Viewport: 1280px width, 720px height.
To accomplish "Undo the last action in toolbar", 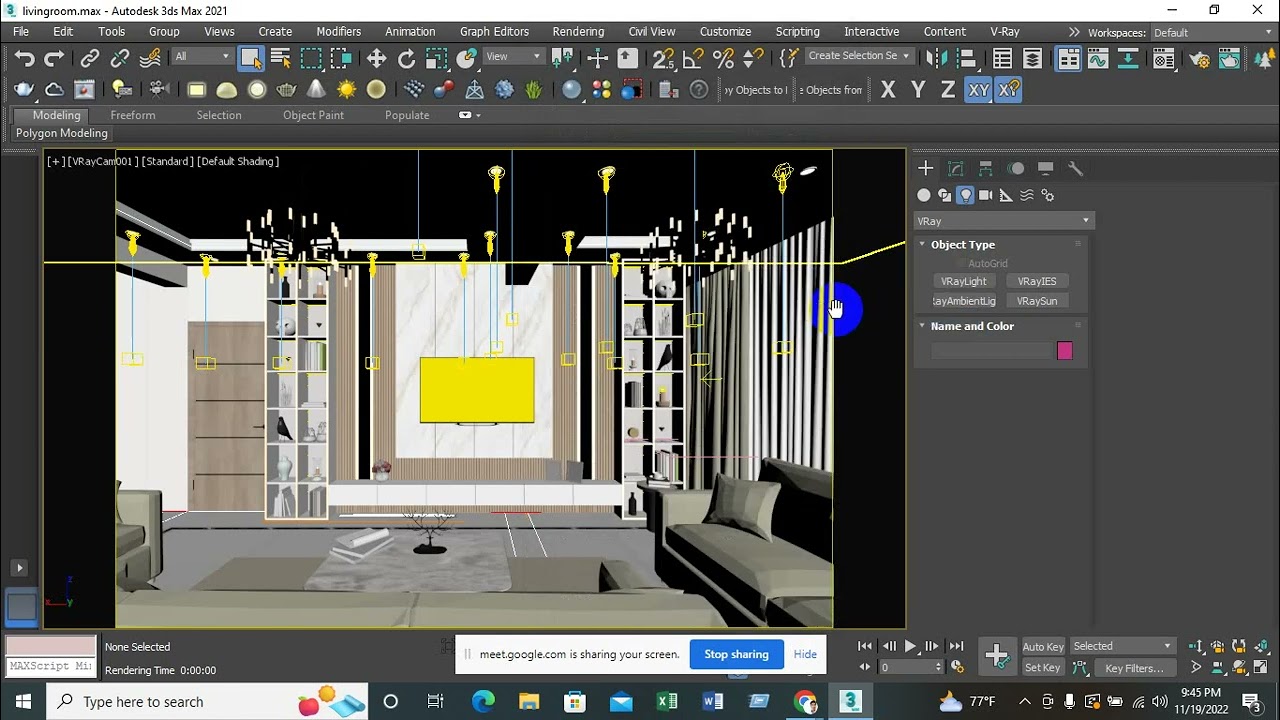I will pos(24,58).
